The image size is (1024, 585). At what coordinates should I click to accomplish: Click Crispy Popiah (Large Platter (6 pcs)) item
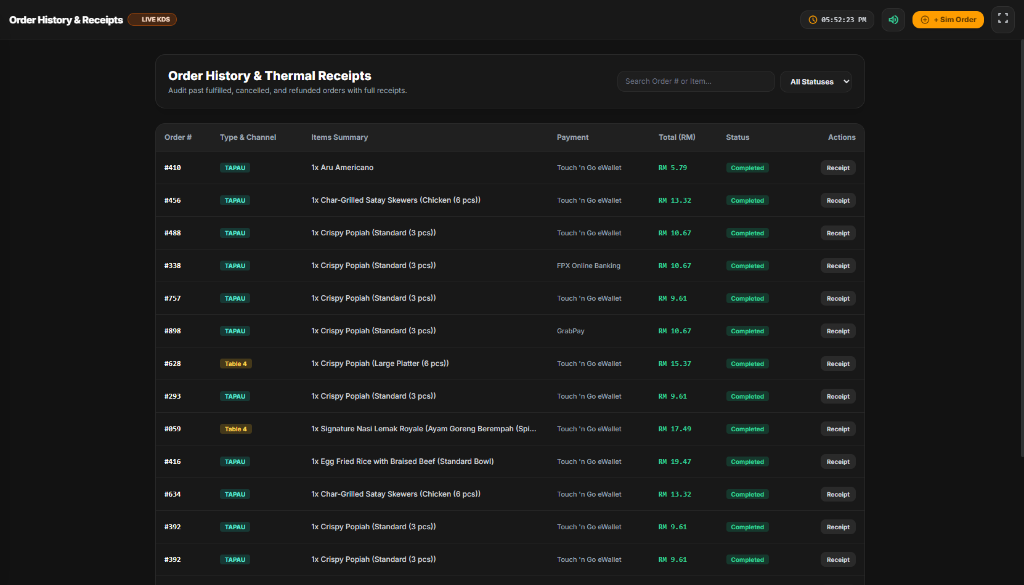pos(380,364)
